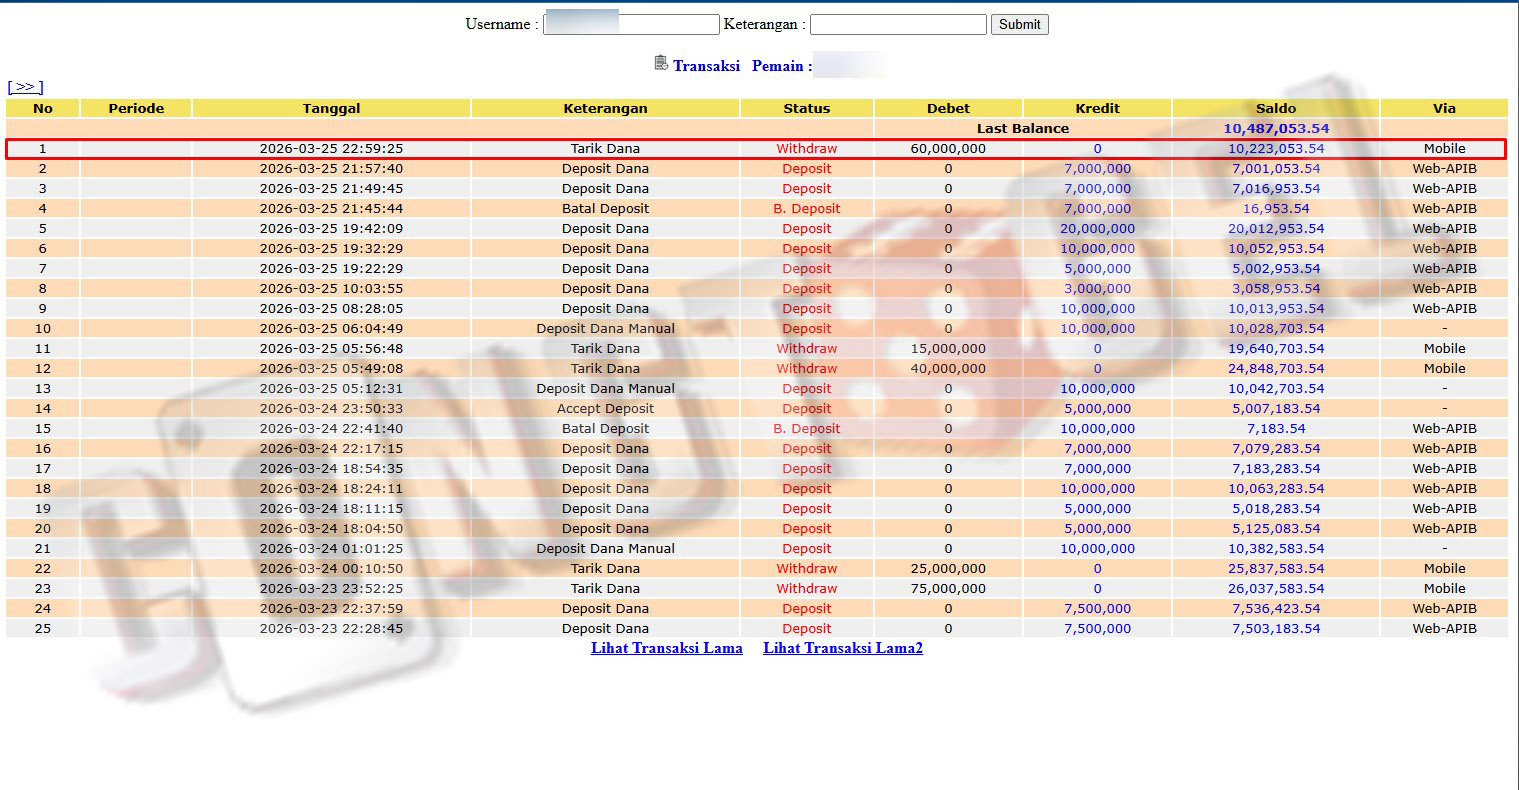Click the Transaksi heading link
The width and height of the screenshot is (1519, 790).
point(706,66)
